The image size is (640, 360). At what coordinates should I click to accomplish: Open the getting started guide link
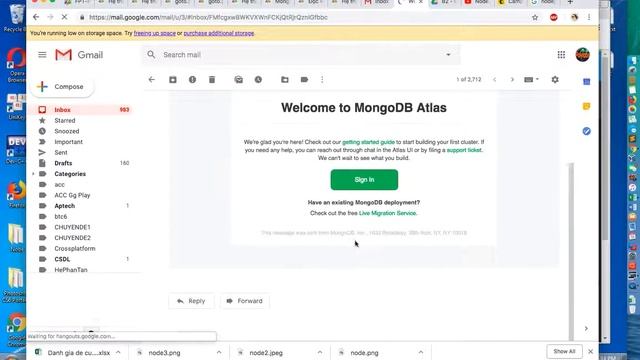[368, 142]
